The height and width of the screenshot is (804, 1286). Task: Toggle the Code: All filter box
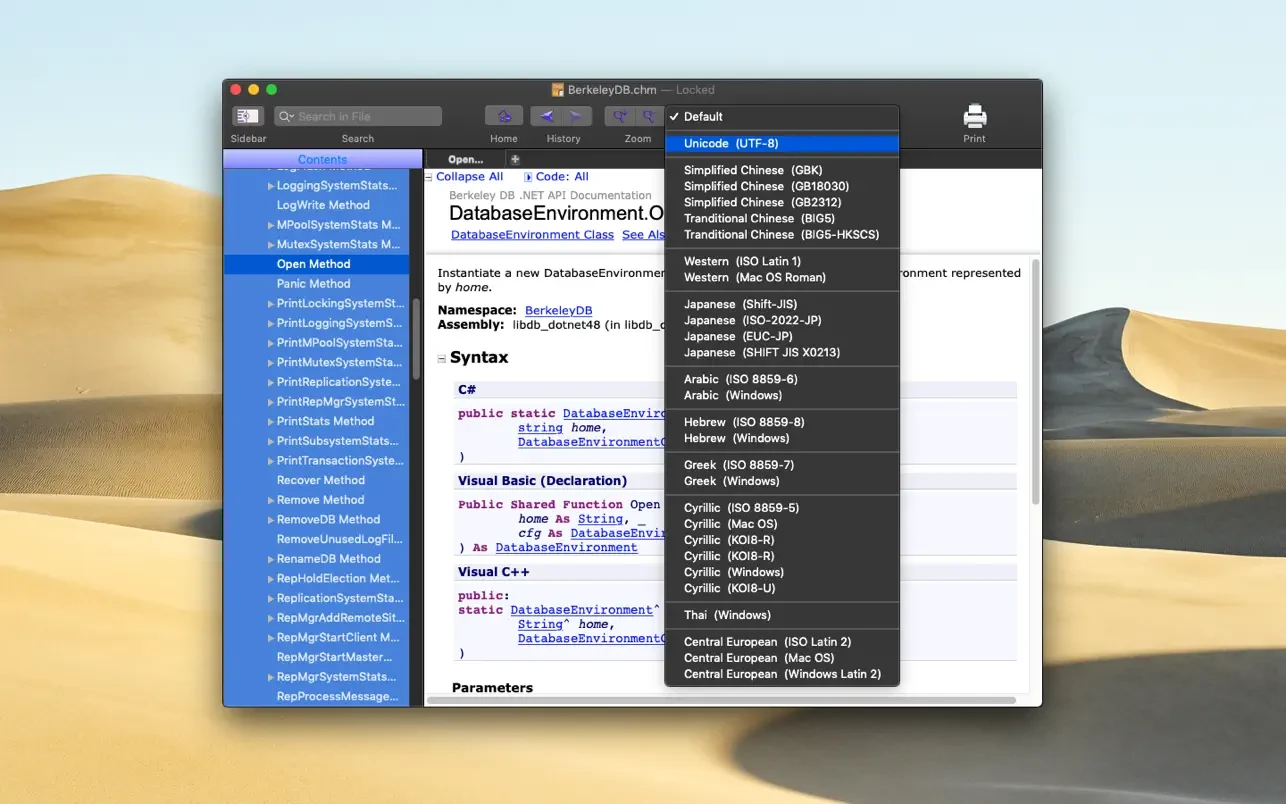click(x=529, y=177)
